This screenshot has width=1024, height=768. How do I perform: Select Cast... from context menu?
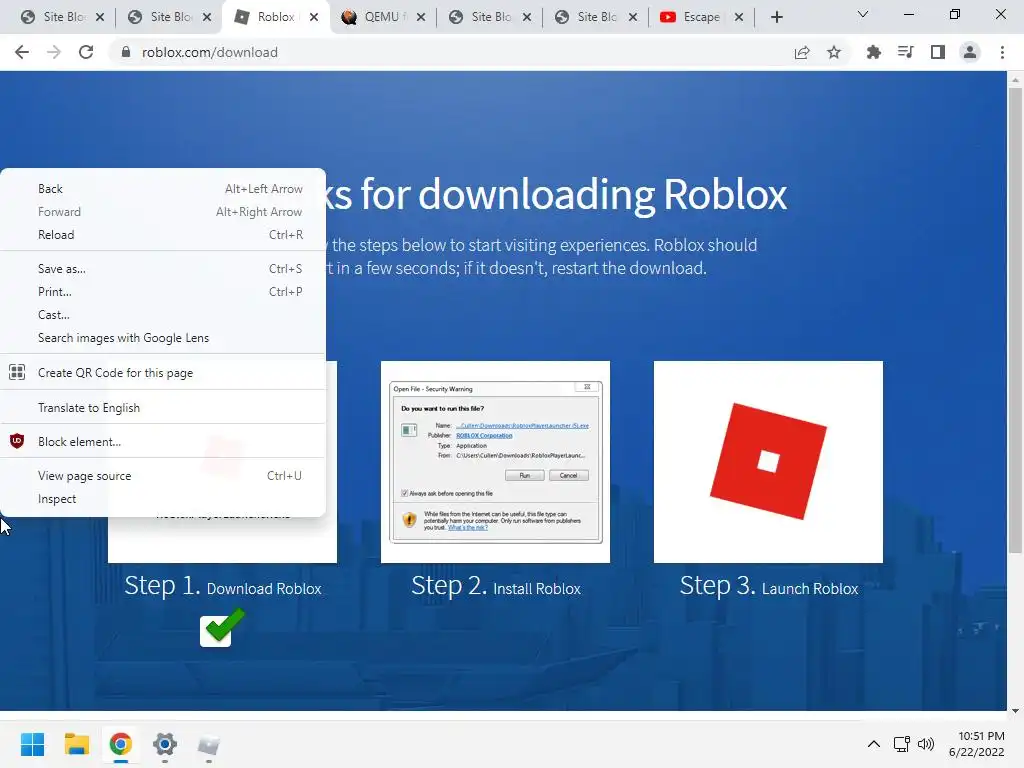(x=163, y=315)
